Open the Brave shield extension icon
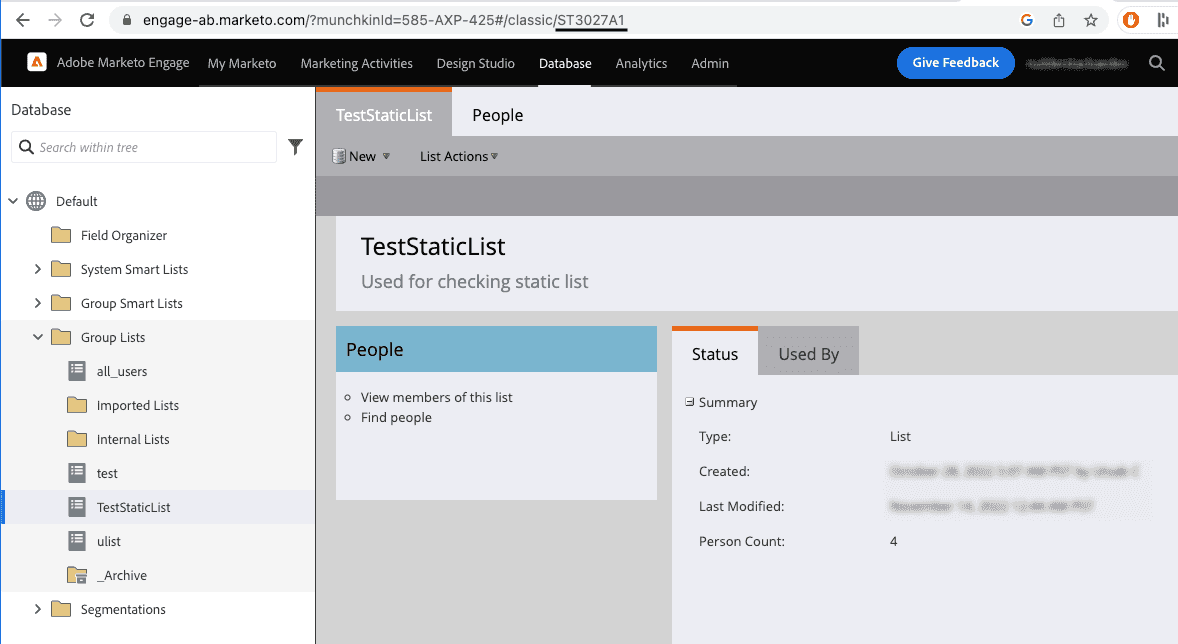1178x644 pixels. tap(1131, 20)
